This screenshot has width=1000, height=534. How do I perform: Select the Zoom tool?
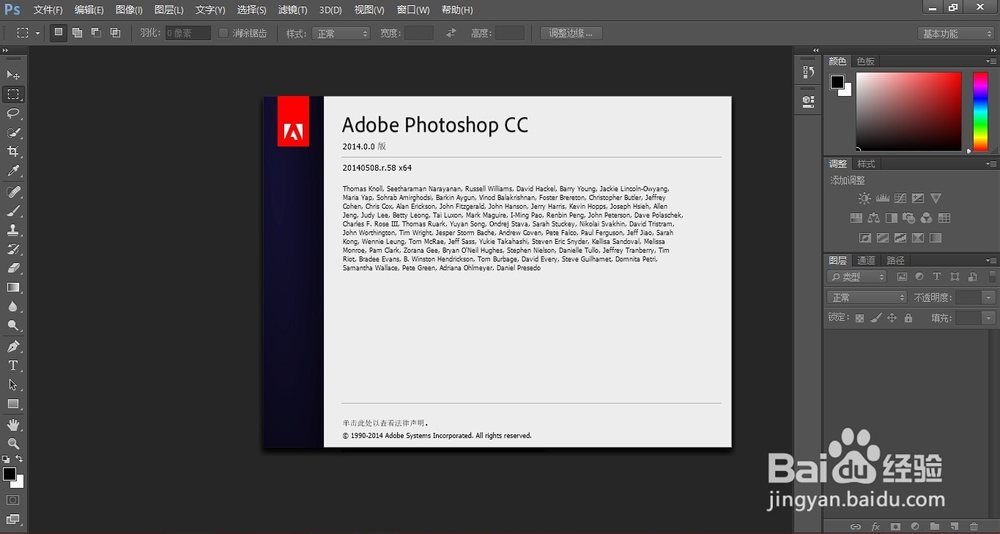click(13, 444)
